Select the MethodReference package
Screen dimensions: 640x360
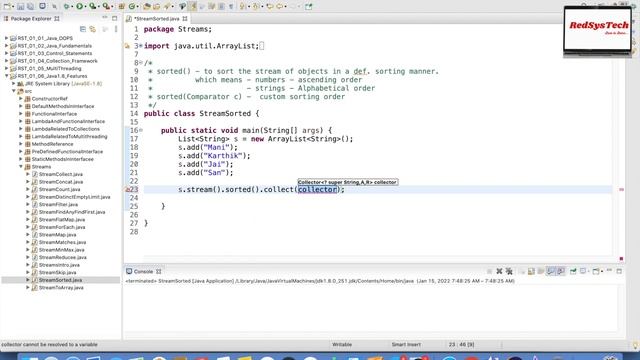pos(52,144)
